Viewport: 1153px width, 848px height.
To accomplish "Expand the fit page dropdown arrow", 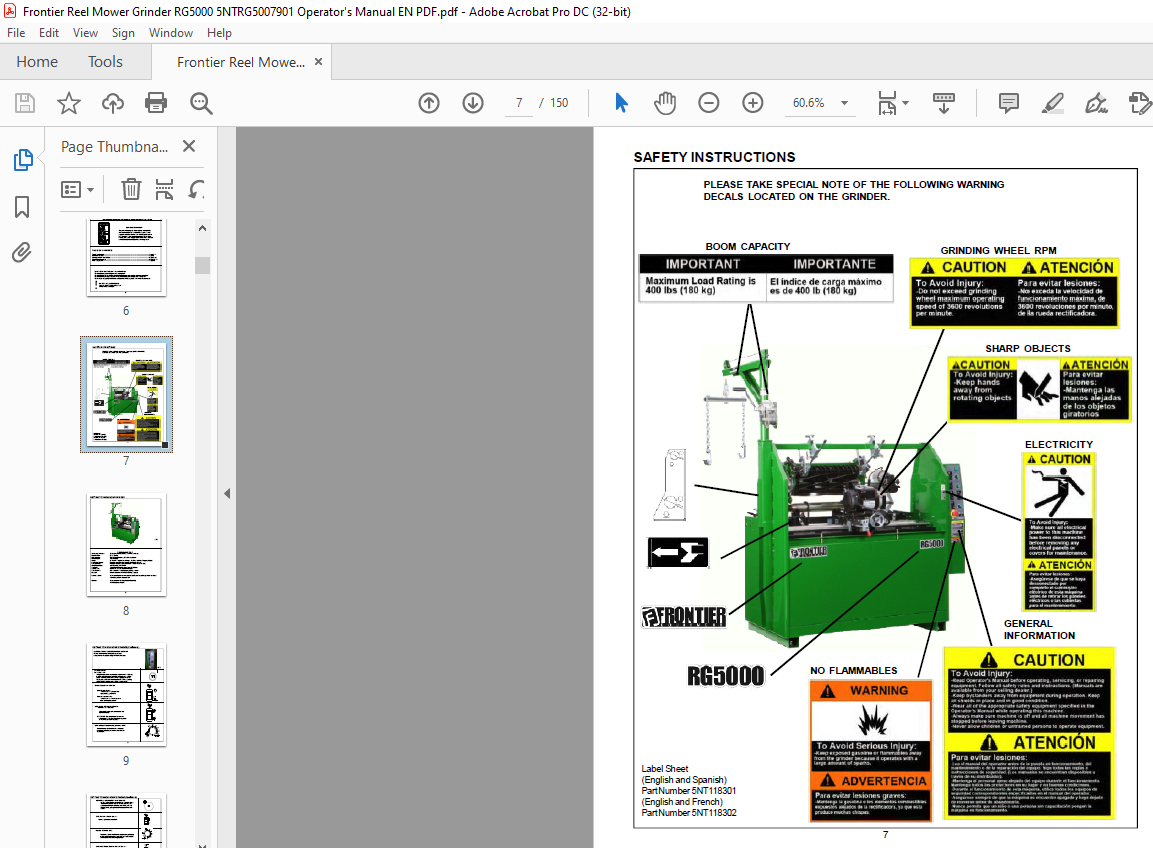I will (905, 103).
